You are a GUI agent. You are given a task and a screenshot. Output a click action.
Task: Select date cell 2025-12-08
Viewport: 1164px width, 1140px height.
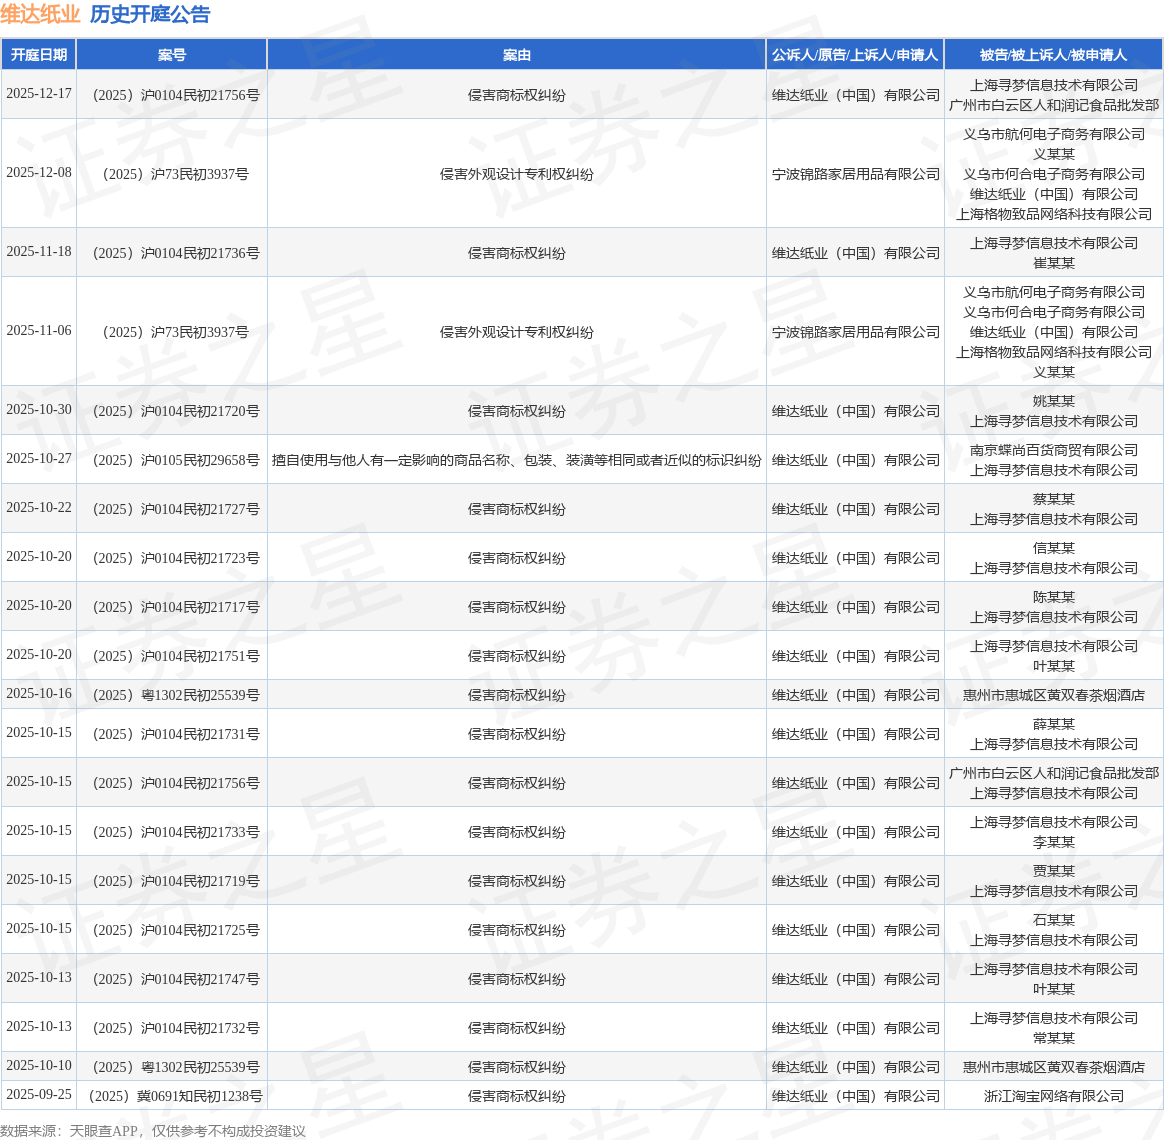tap(39, 172)
